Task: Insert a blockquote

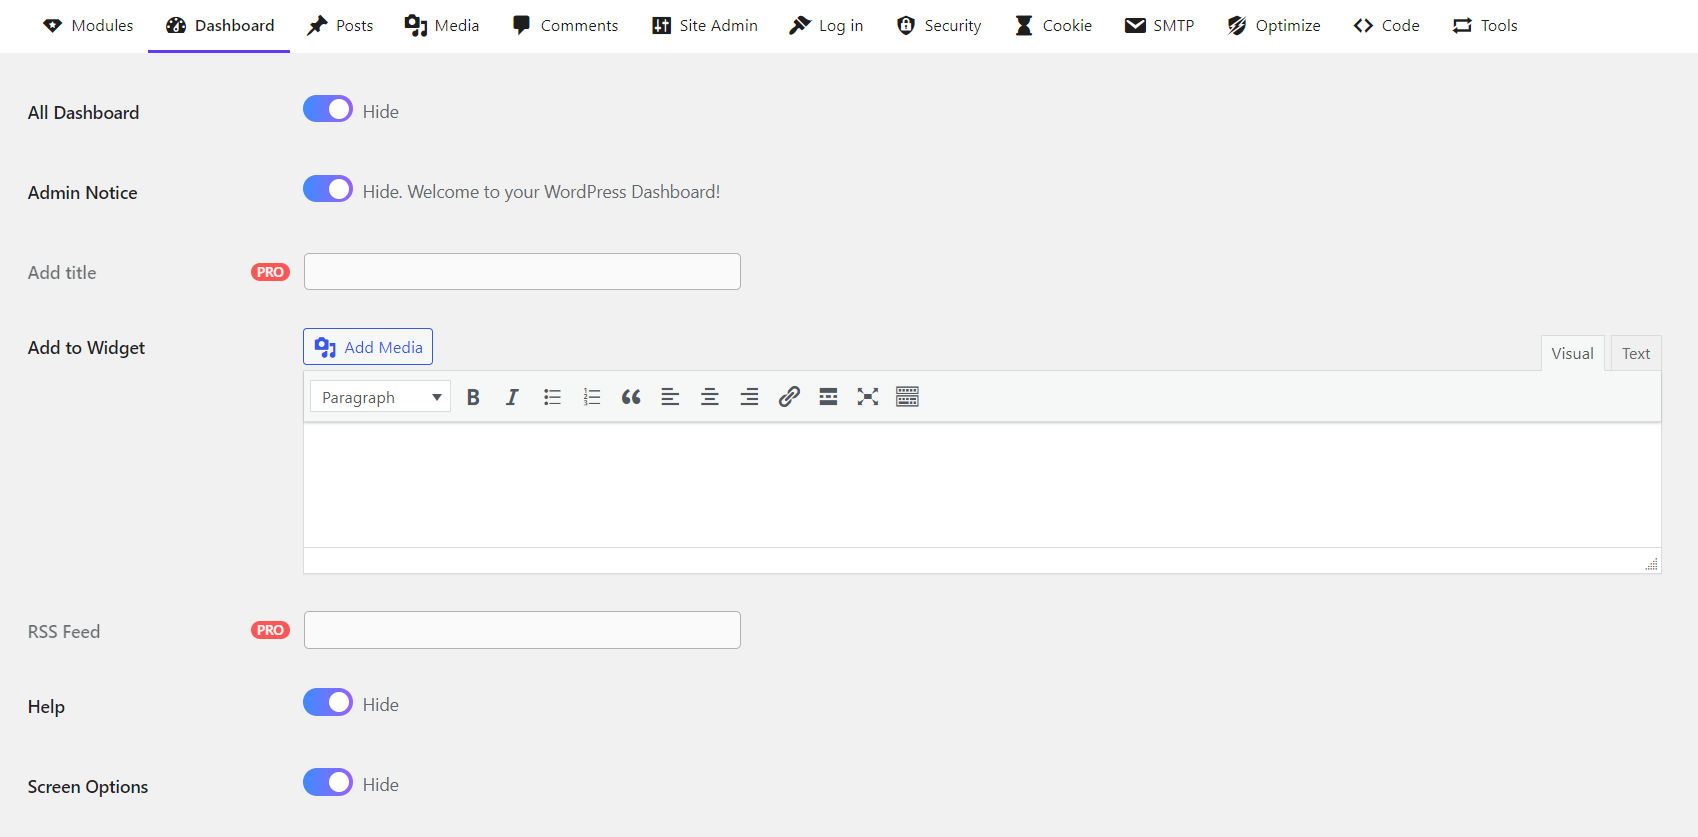Action: [631, 397]
